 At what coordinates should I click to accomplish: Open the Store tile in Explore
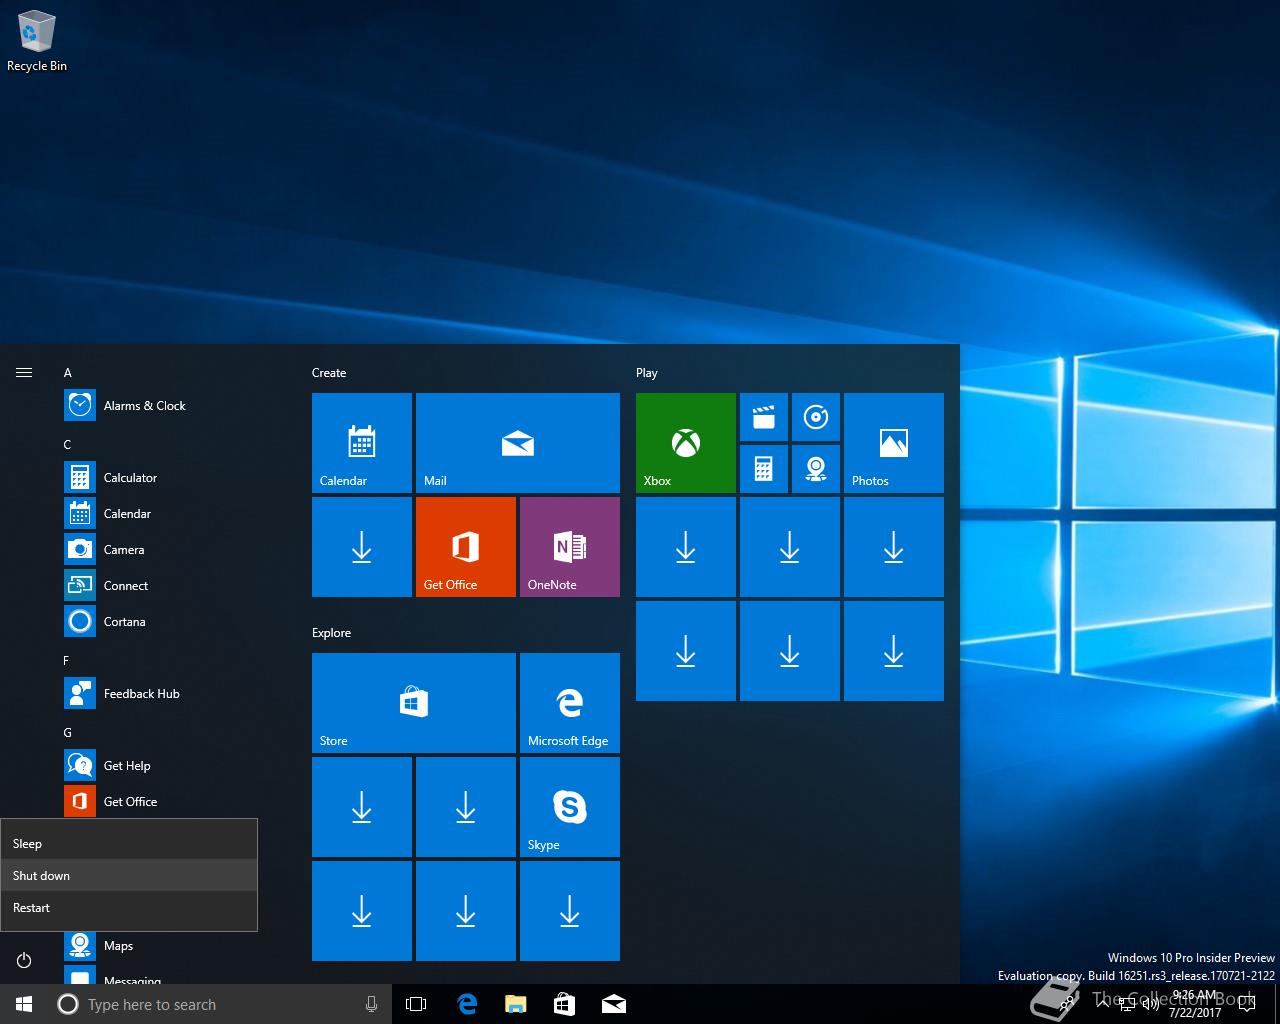click(x=414, y=703)
